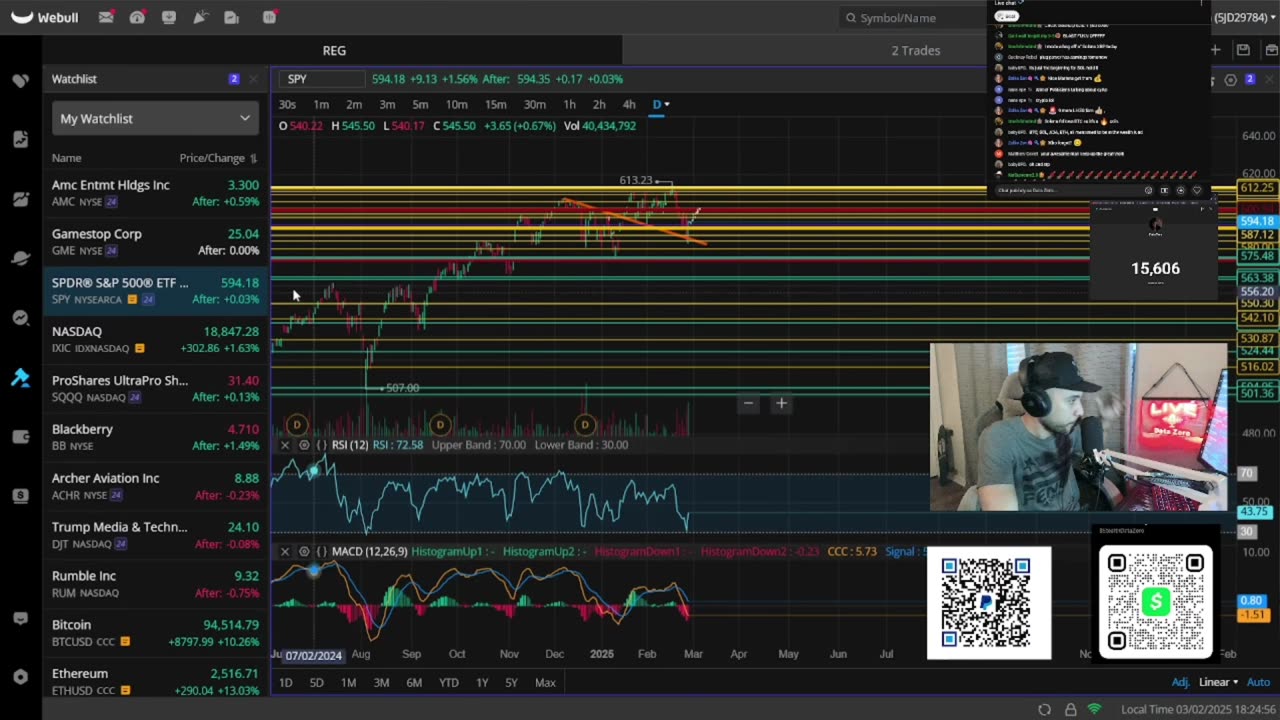Open the Linear scale dropdown
The image size is (1280, 720).
(x=1218, y=682)
